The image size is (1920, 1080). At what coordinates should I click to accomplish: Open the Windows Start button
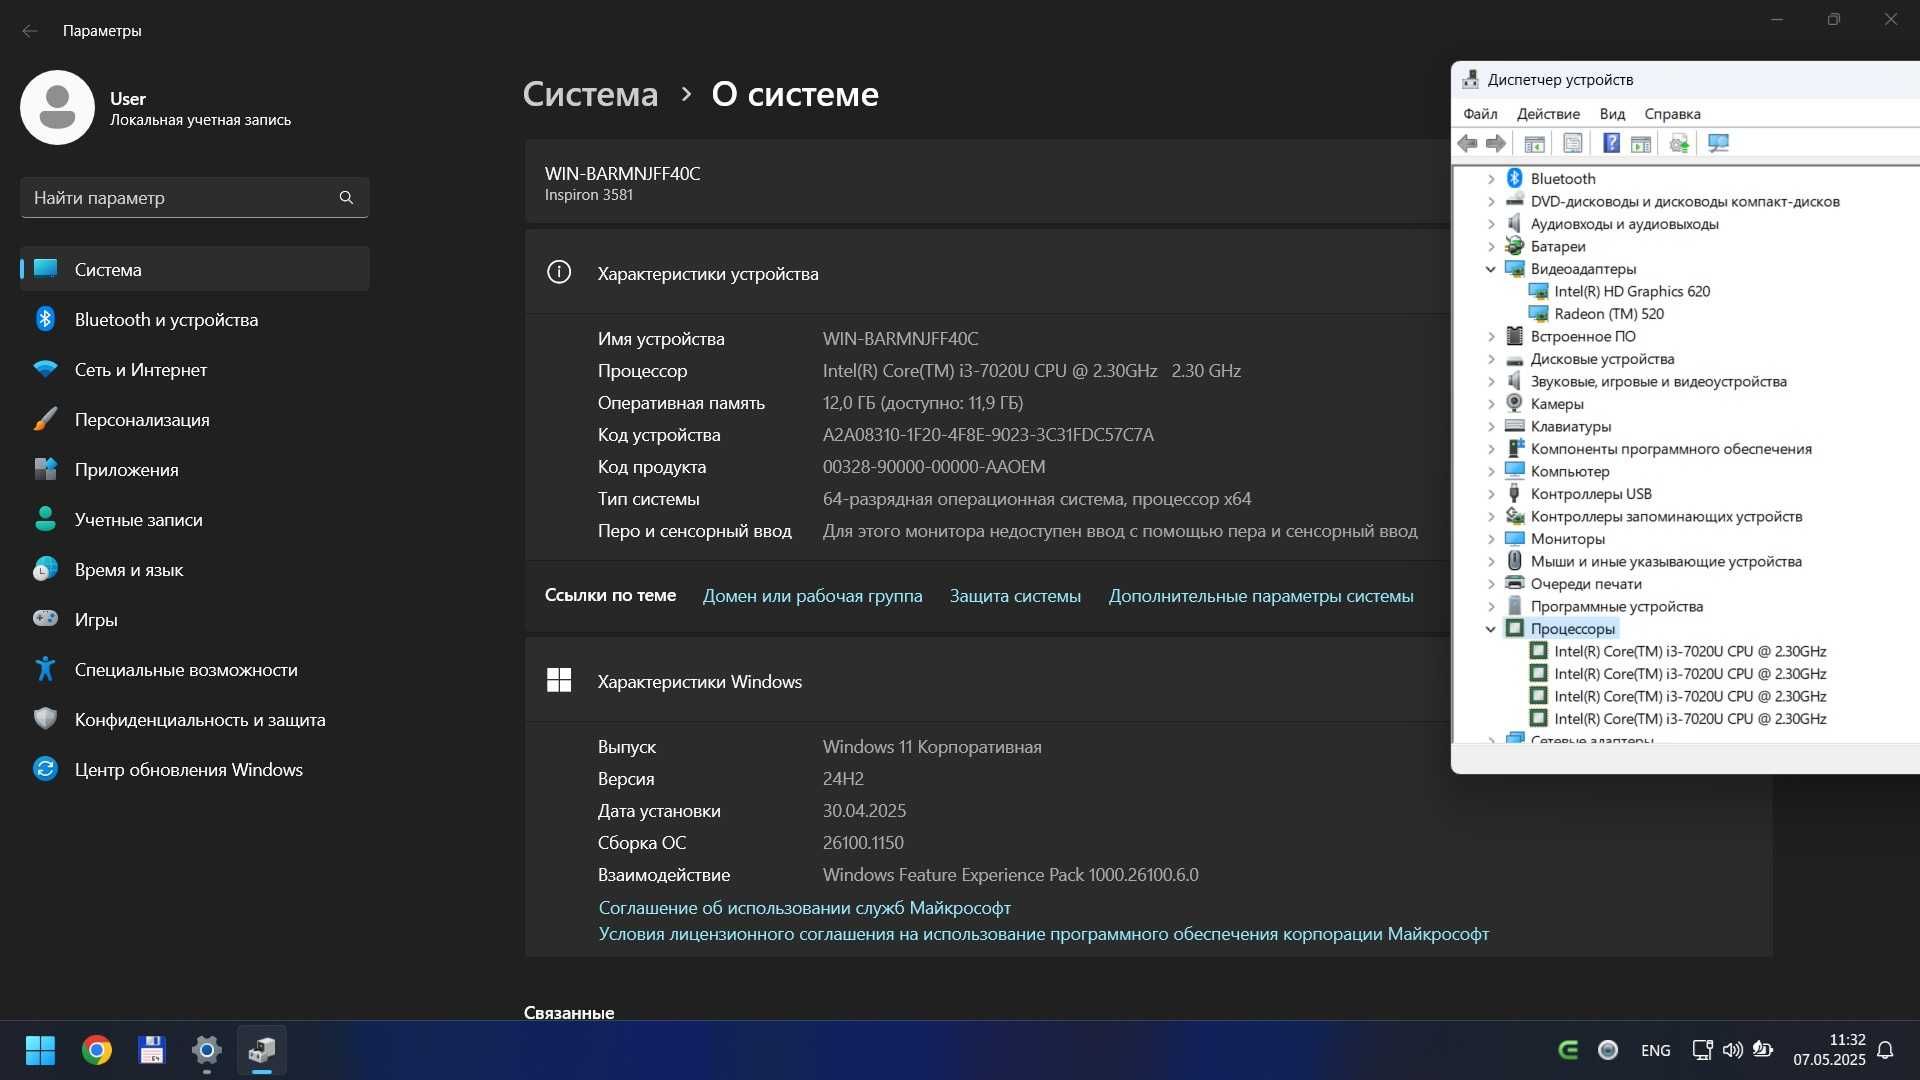[40, 1050]
